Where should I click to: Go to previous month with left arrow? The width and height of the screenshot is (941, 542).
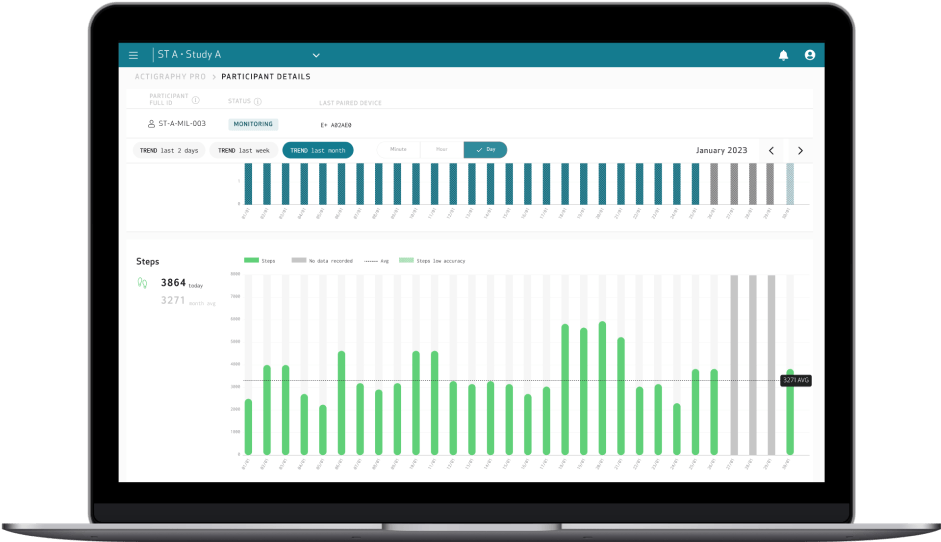tap(771, 150)
